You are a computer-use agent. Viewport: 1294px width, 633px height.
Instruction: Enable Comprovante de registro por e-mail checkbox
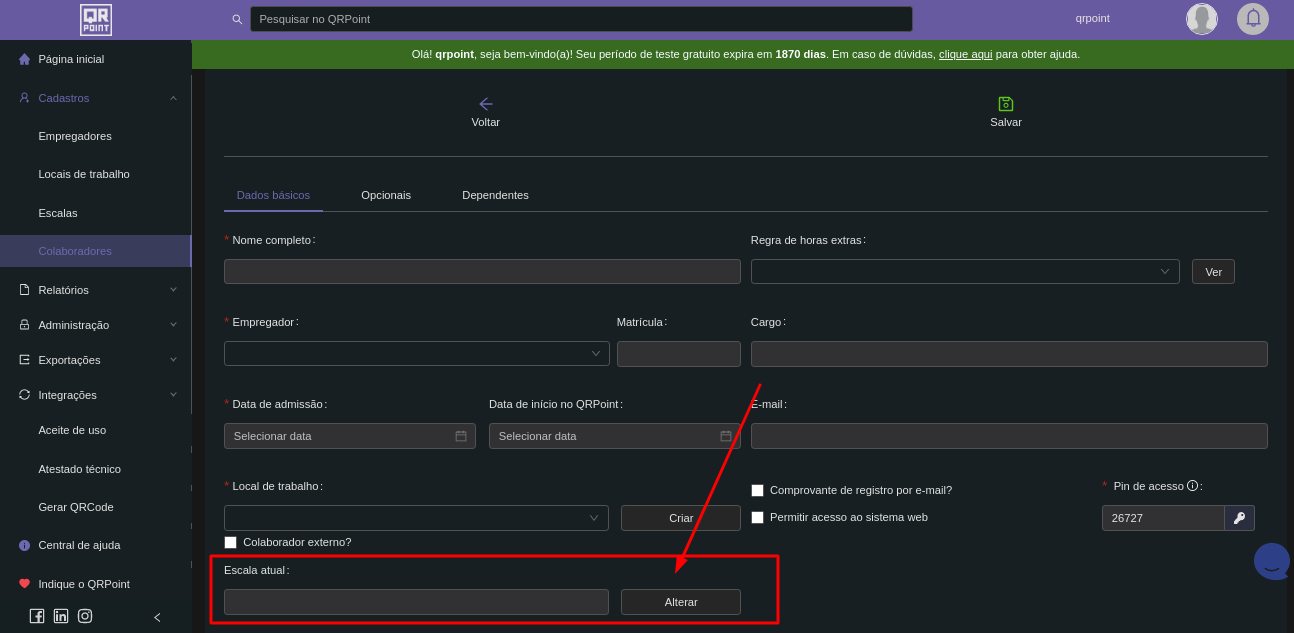(757, 490)
